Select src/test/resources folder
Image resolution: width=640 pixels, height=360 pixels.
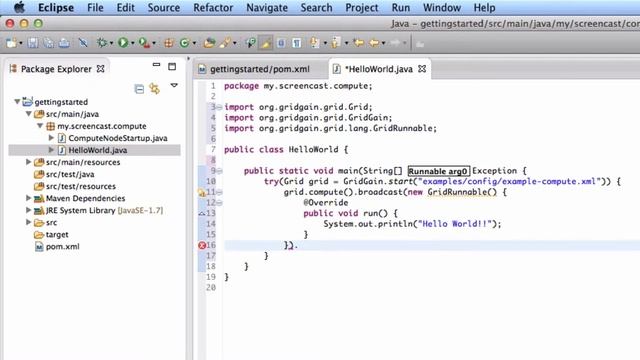pyautogui.click(x=81, y=186)
